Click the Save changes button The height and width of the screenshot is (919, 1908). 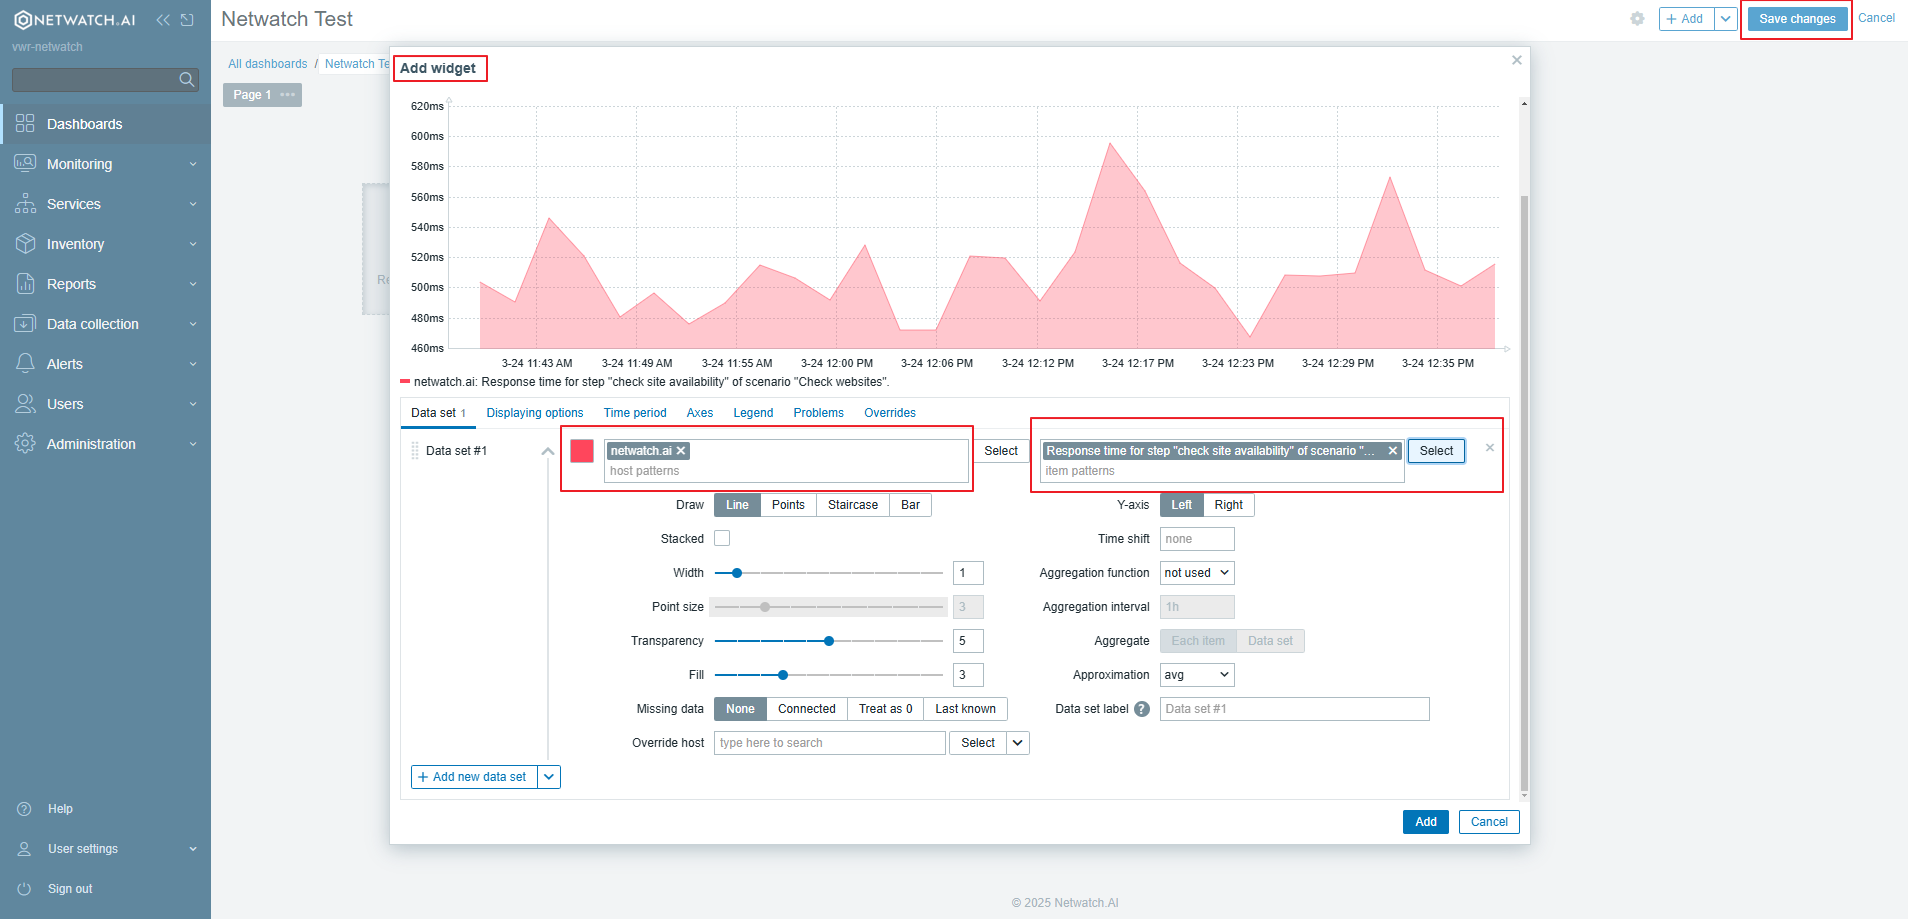tap(1796, 18)
